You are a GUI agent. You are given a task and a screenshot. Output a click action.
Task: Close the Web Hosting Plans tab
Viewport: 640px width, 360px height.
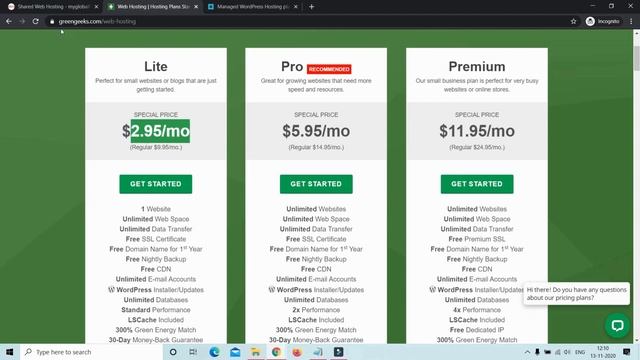196,7
